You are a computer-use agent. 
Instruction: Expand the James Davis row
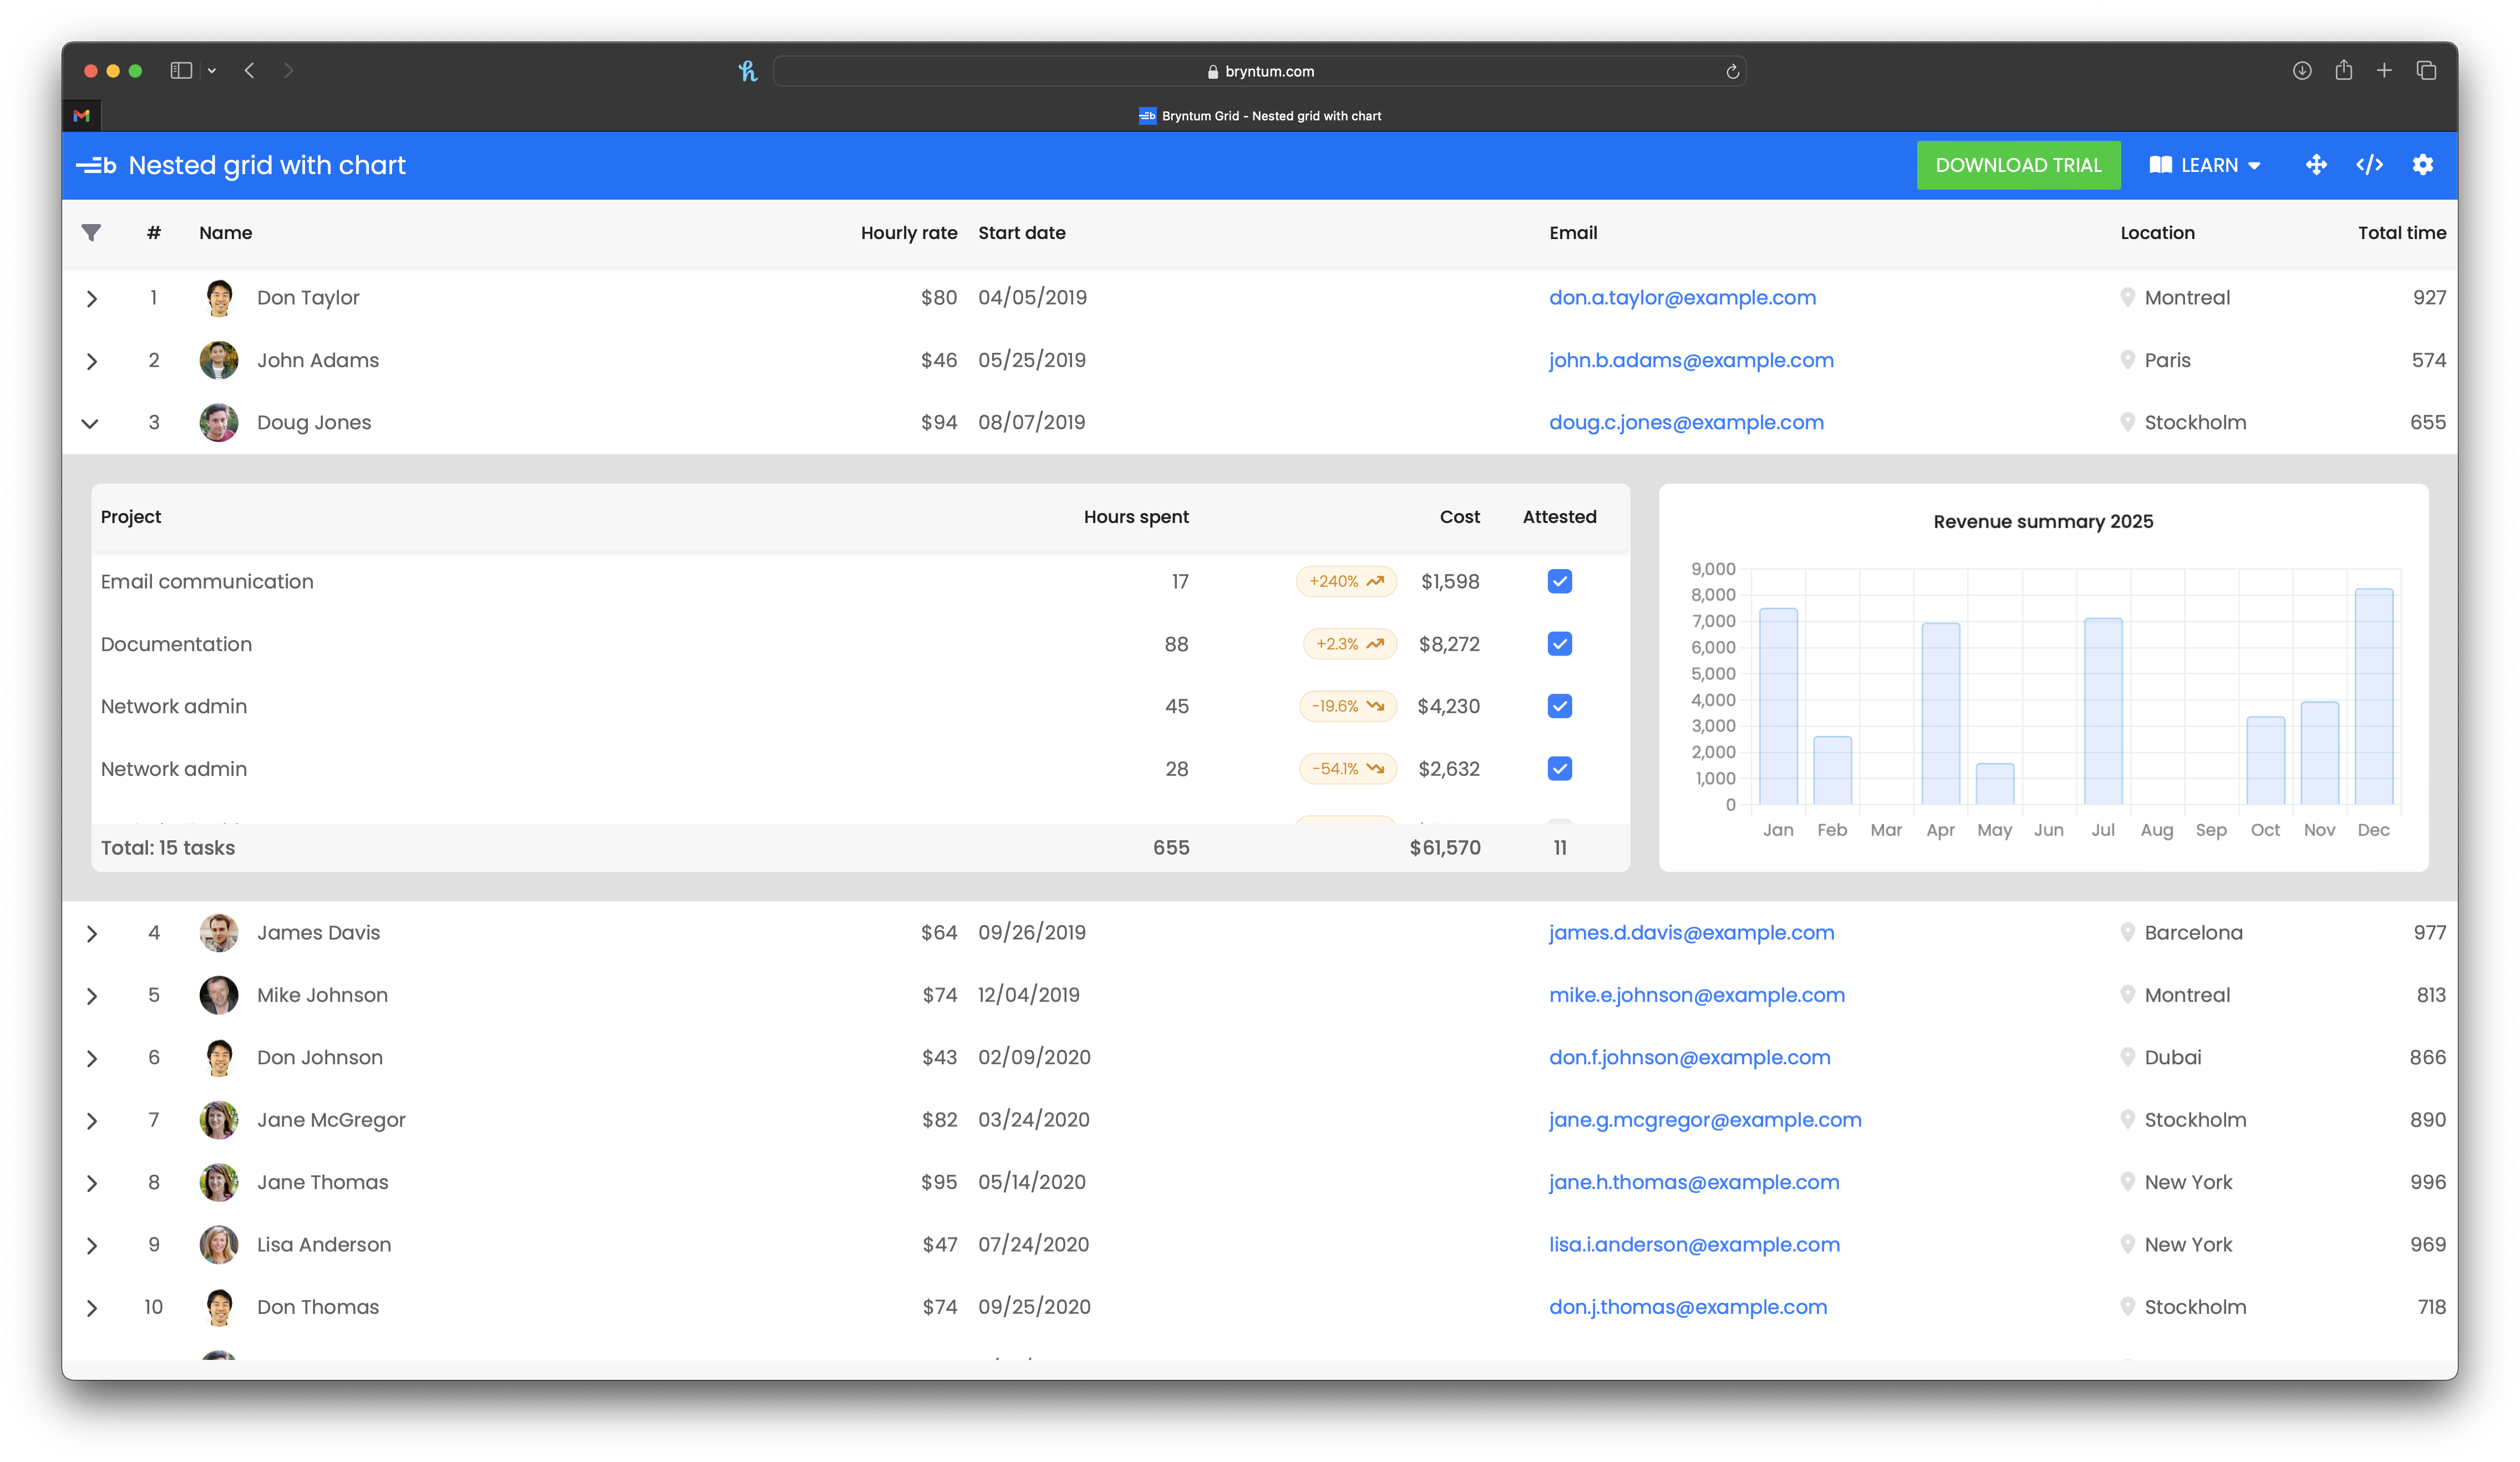[91, 934]
